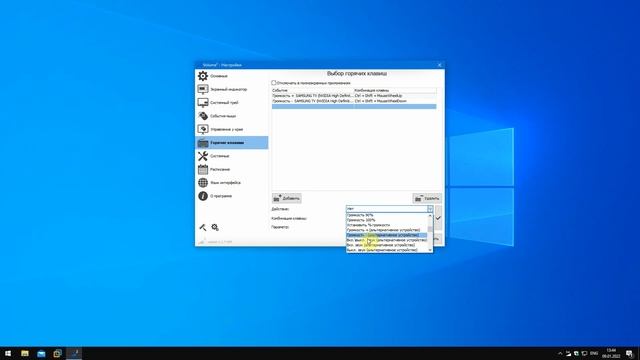Click dropdown list scrollbar up arrow
This screenshot has height=360, width=640.
coord(430,215)
